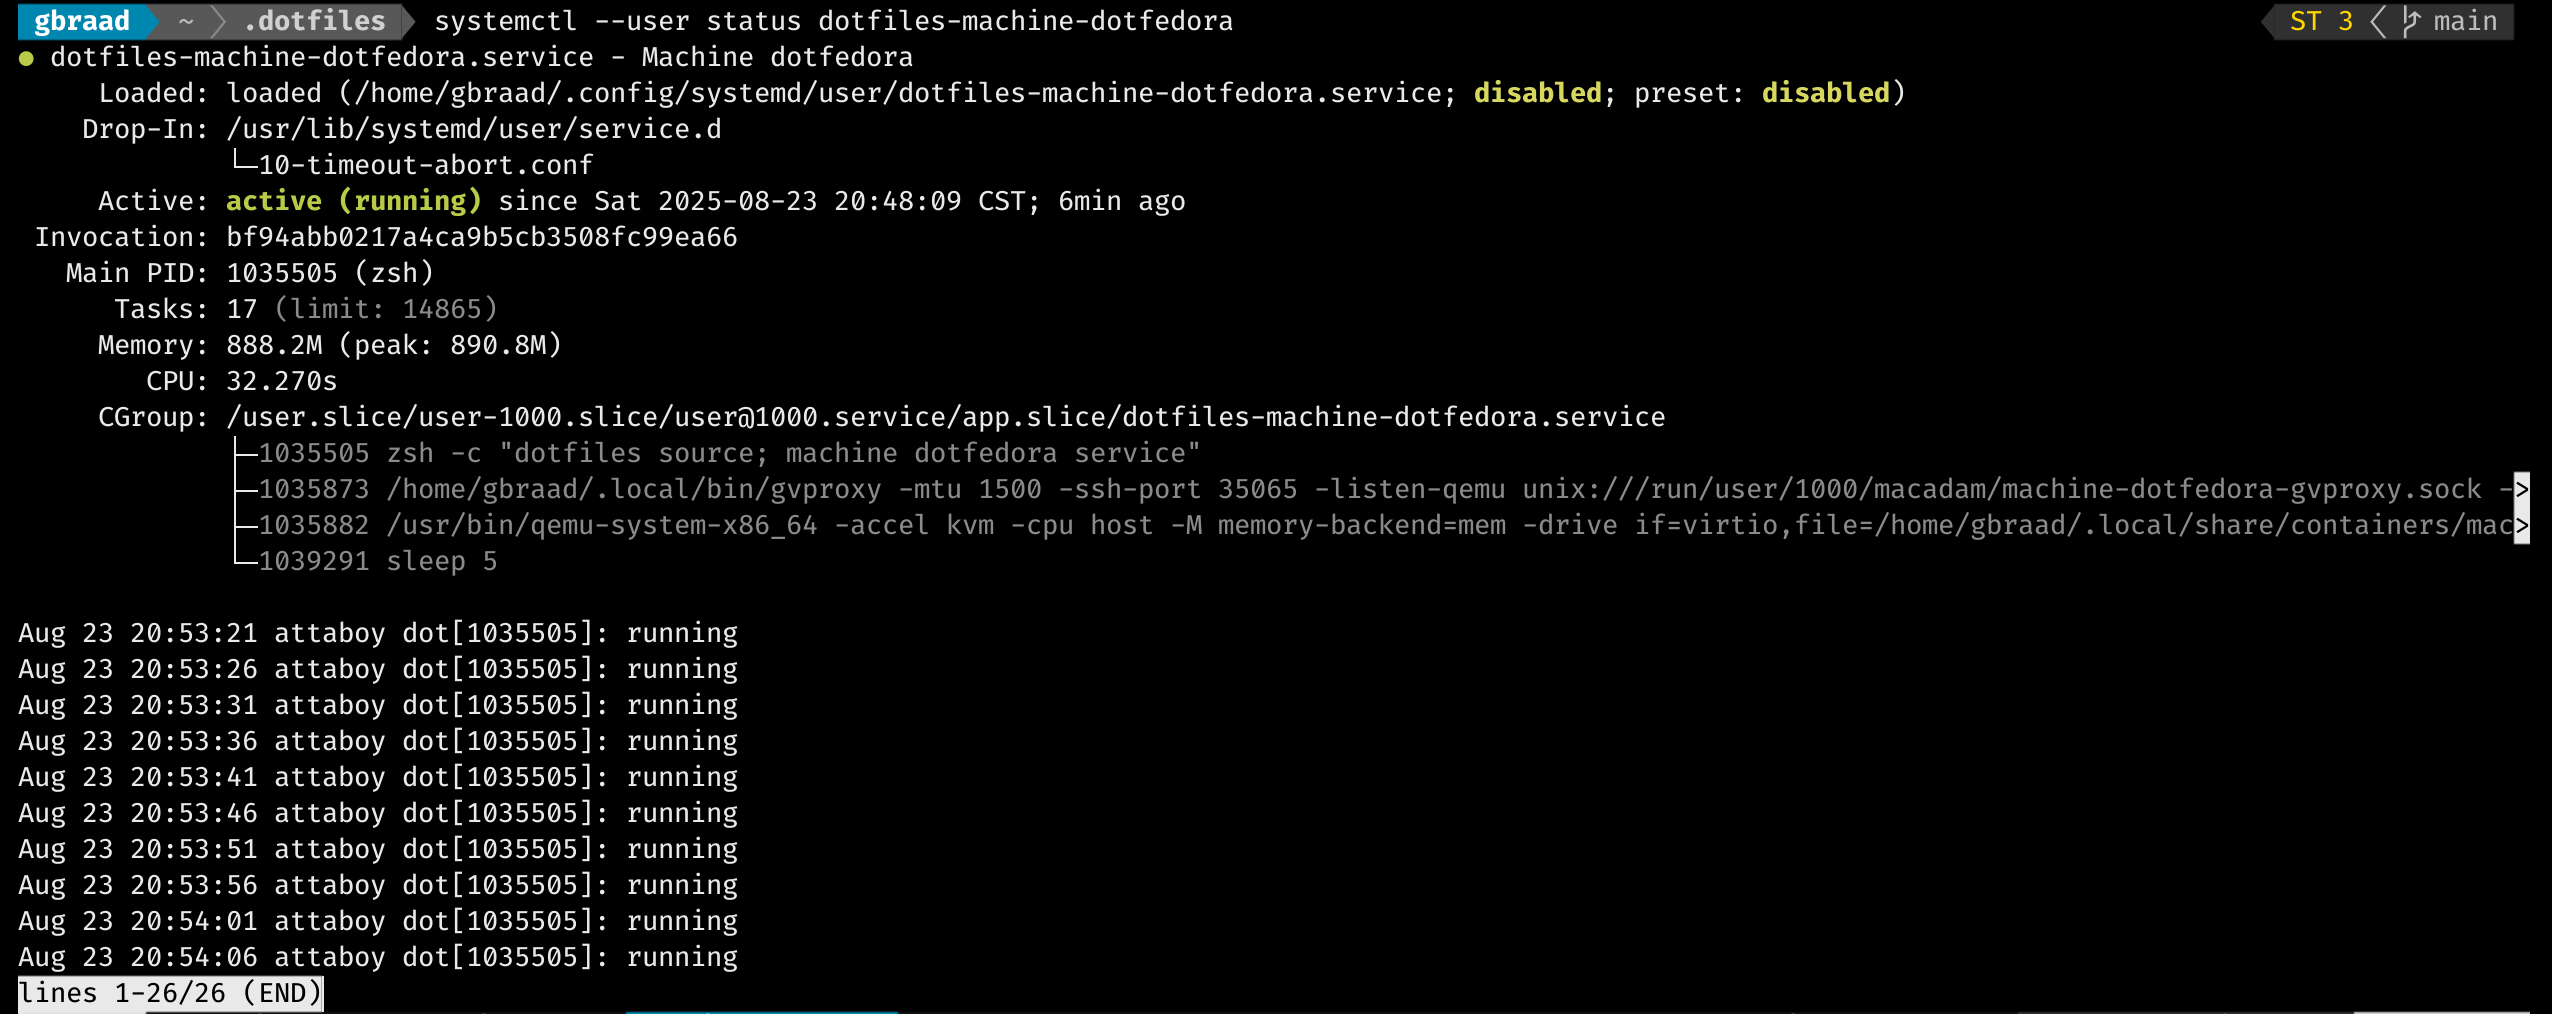Click the truncation arrow on qemu line

(2521, 526)
